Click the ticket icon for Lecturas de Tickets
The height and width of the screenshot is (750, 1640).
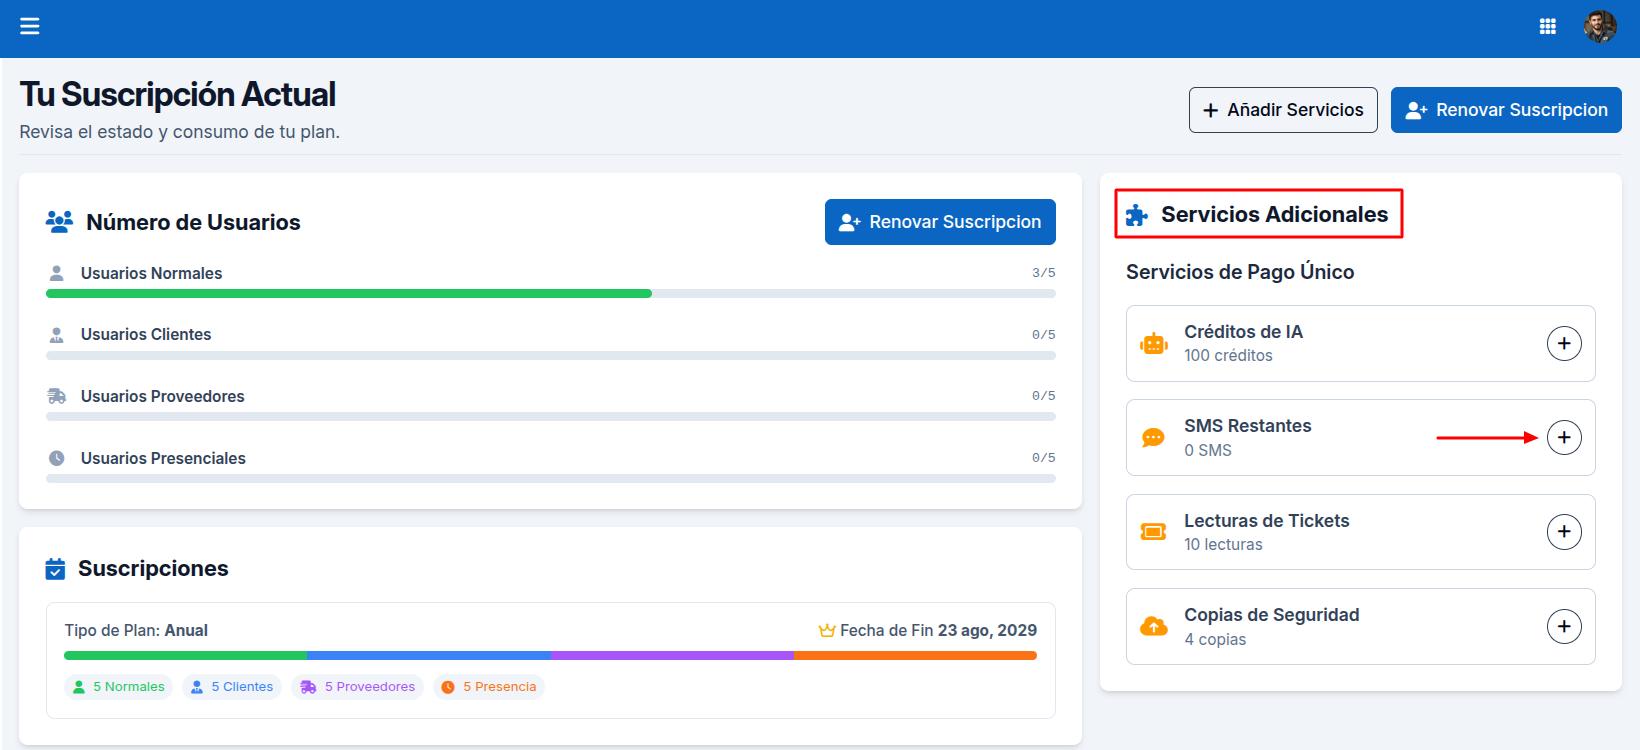pyautogui.click(x=1153, y=532)
